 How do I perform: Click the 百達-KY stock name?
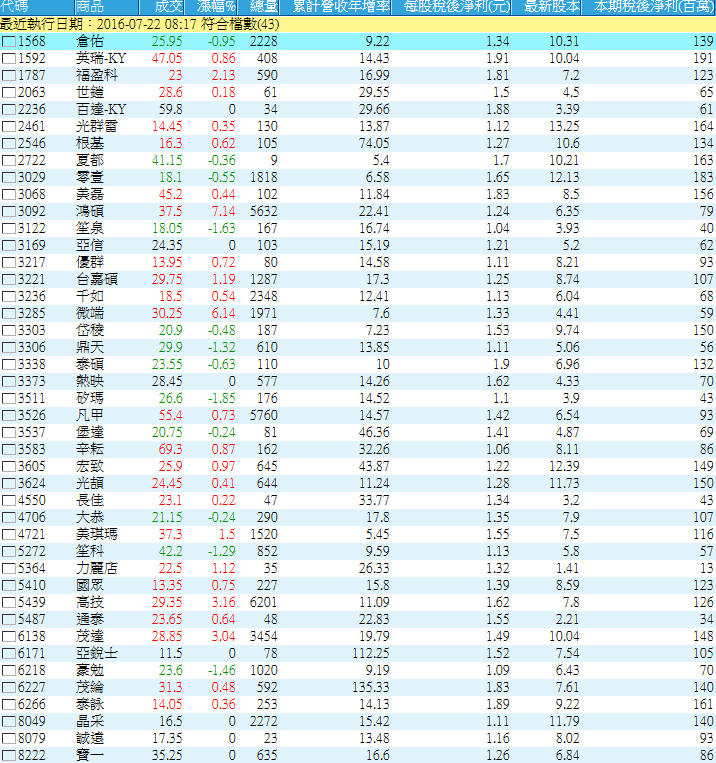(101, 110)
